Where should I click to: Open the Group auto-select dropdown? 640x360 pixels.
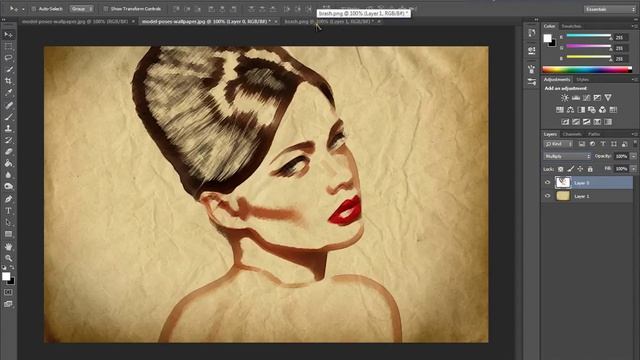tap(81, 9)
